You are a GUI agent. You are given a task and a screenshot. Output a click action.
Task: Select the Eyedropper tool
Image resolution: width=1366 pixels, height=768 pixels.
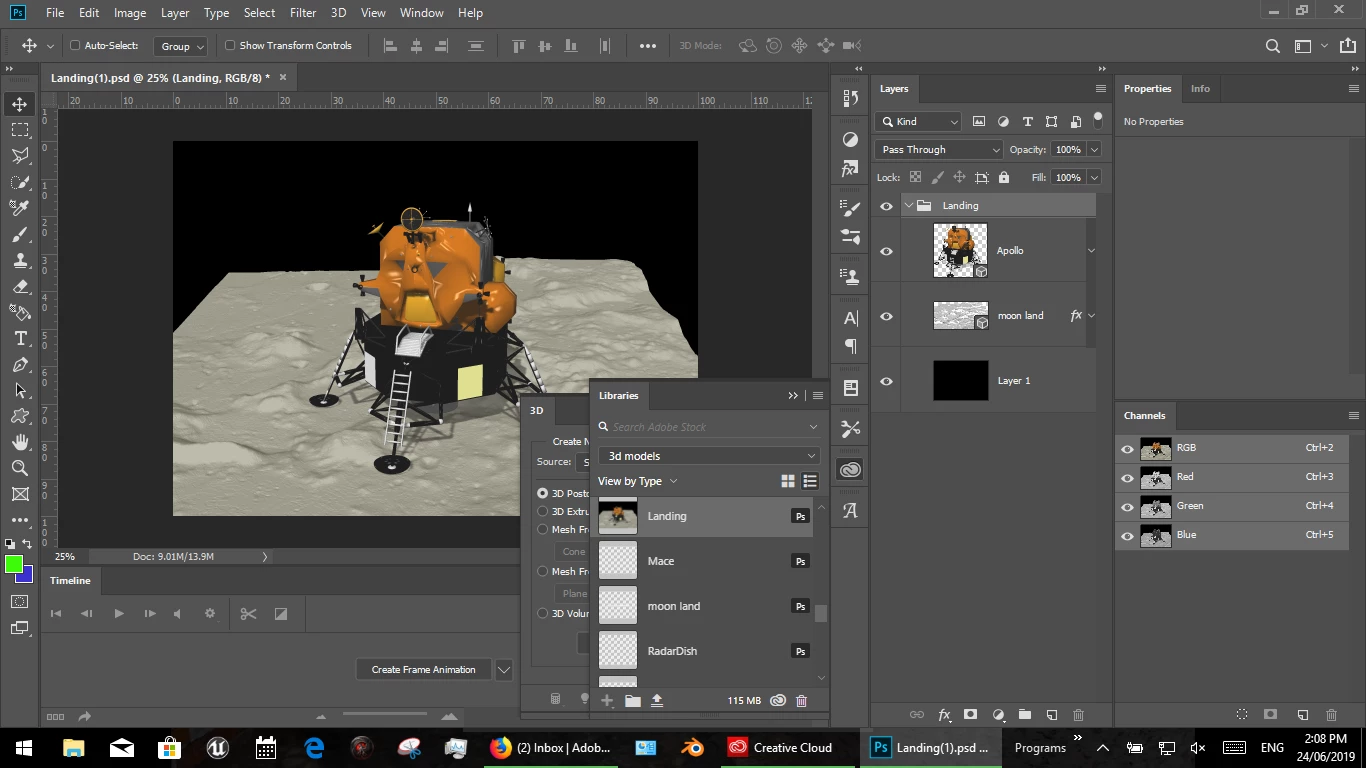pos(20,208)
